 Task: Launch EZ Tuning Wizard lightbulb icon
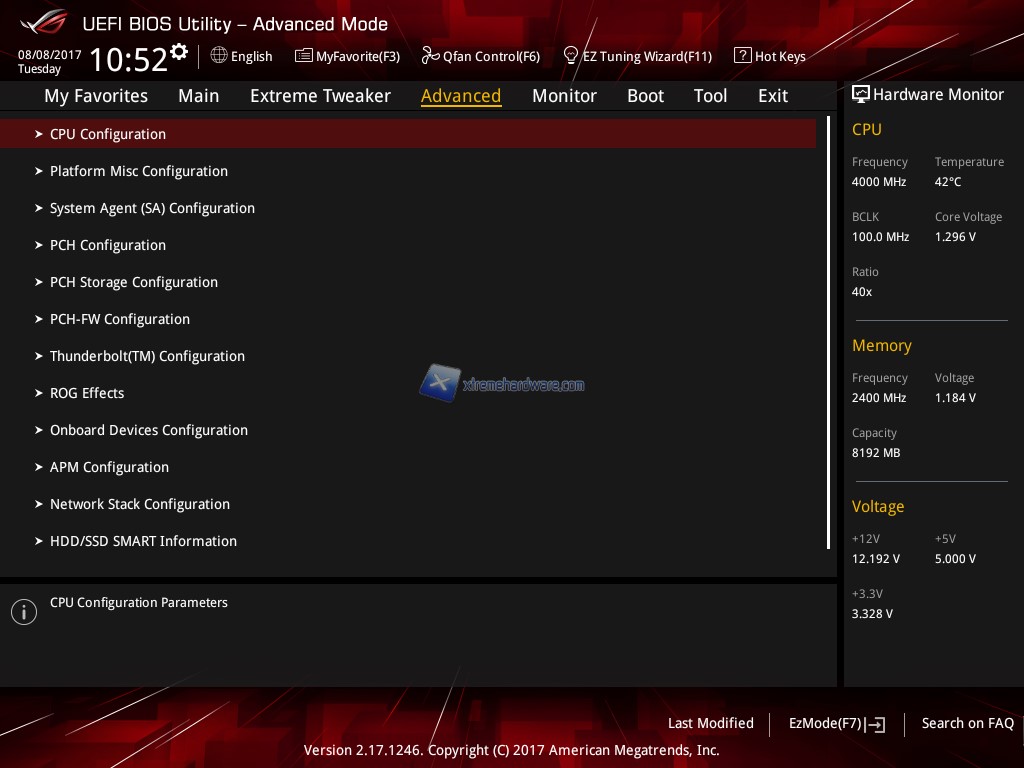coord(571,55)
